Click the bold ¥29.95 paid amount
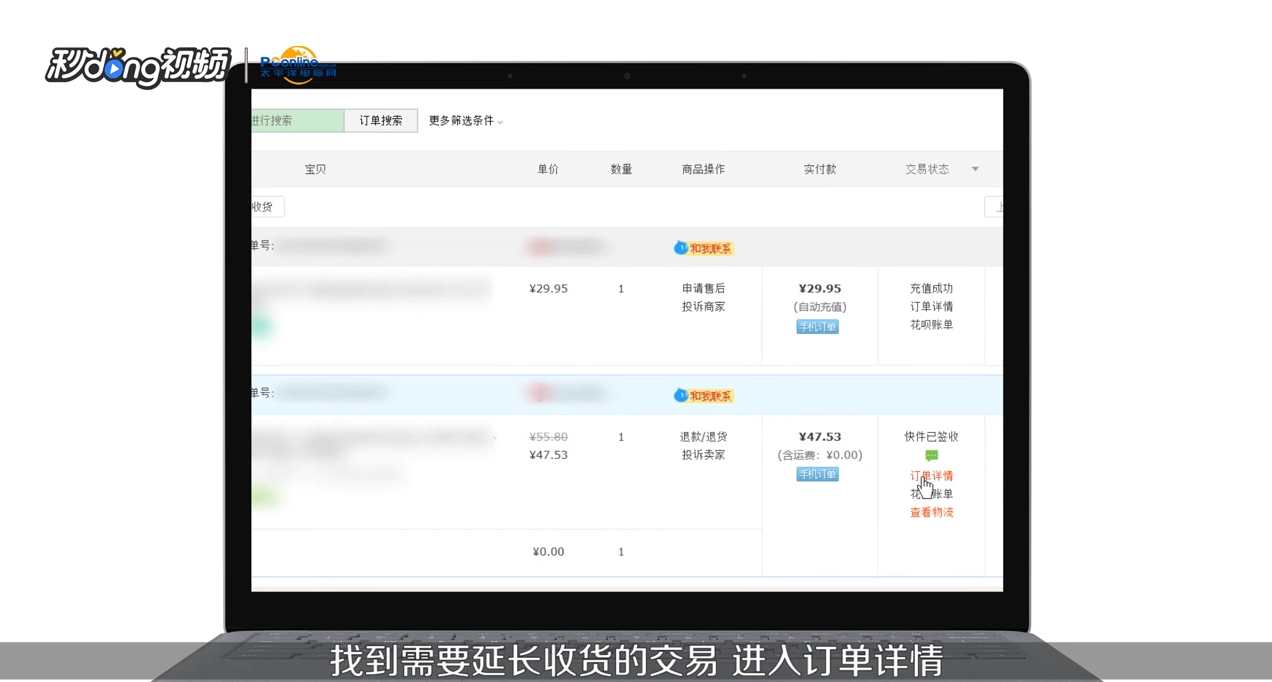The width and height of the screenshot is (1272, 682). point(820,289)
